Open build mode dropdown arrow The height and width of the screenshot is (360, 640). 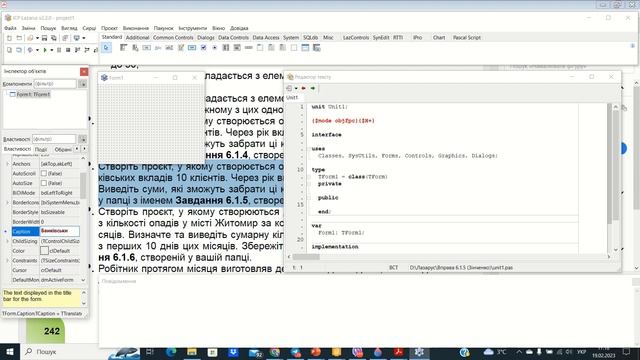[37, 50]
